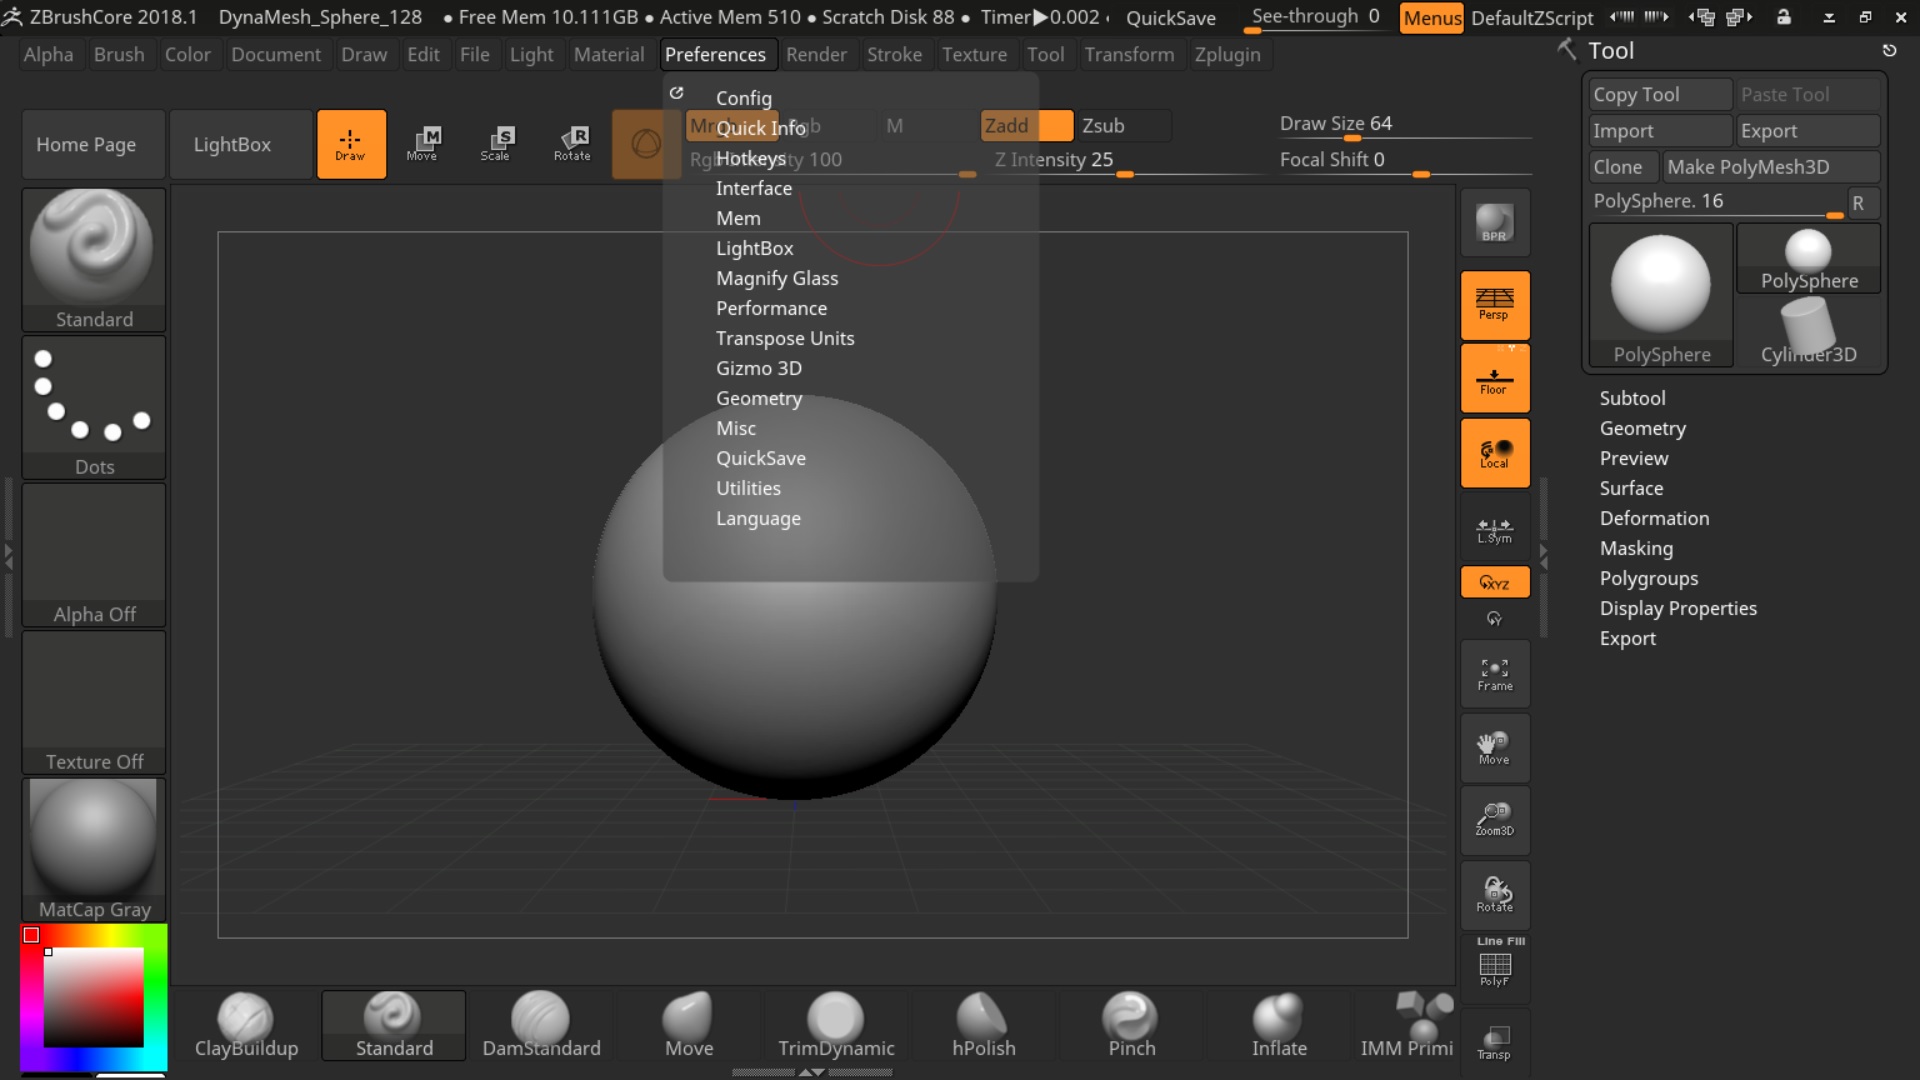The width and height of the screenshot is (1920, 1080).
Task: Adjust the Draw Size slider
Action: (x=1405, y=125)
